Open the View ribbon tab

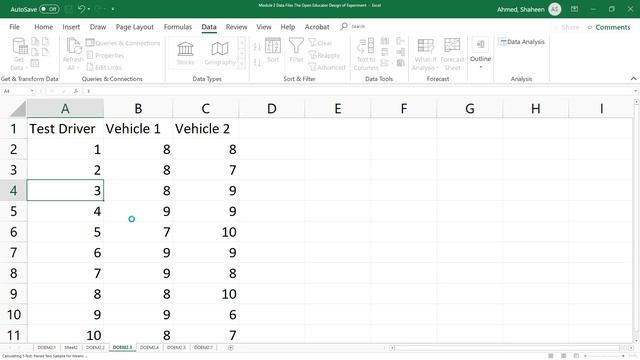pyautogui.click(x=264, y=27)
